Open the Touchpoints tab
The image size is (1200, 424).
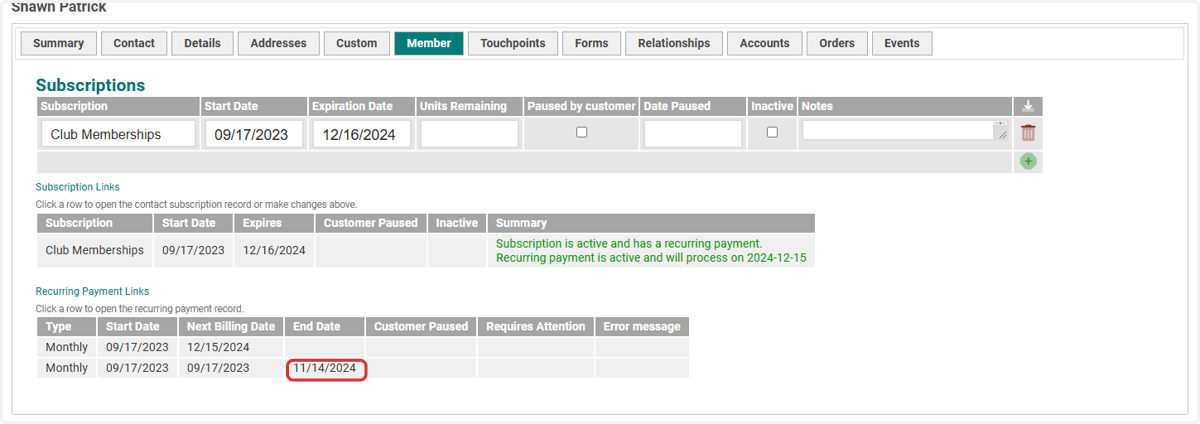513,43
